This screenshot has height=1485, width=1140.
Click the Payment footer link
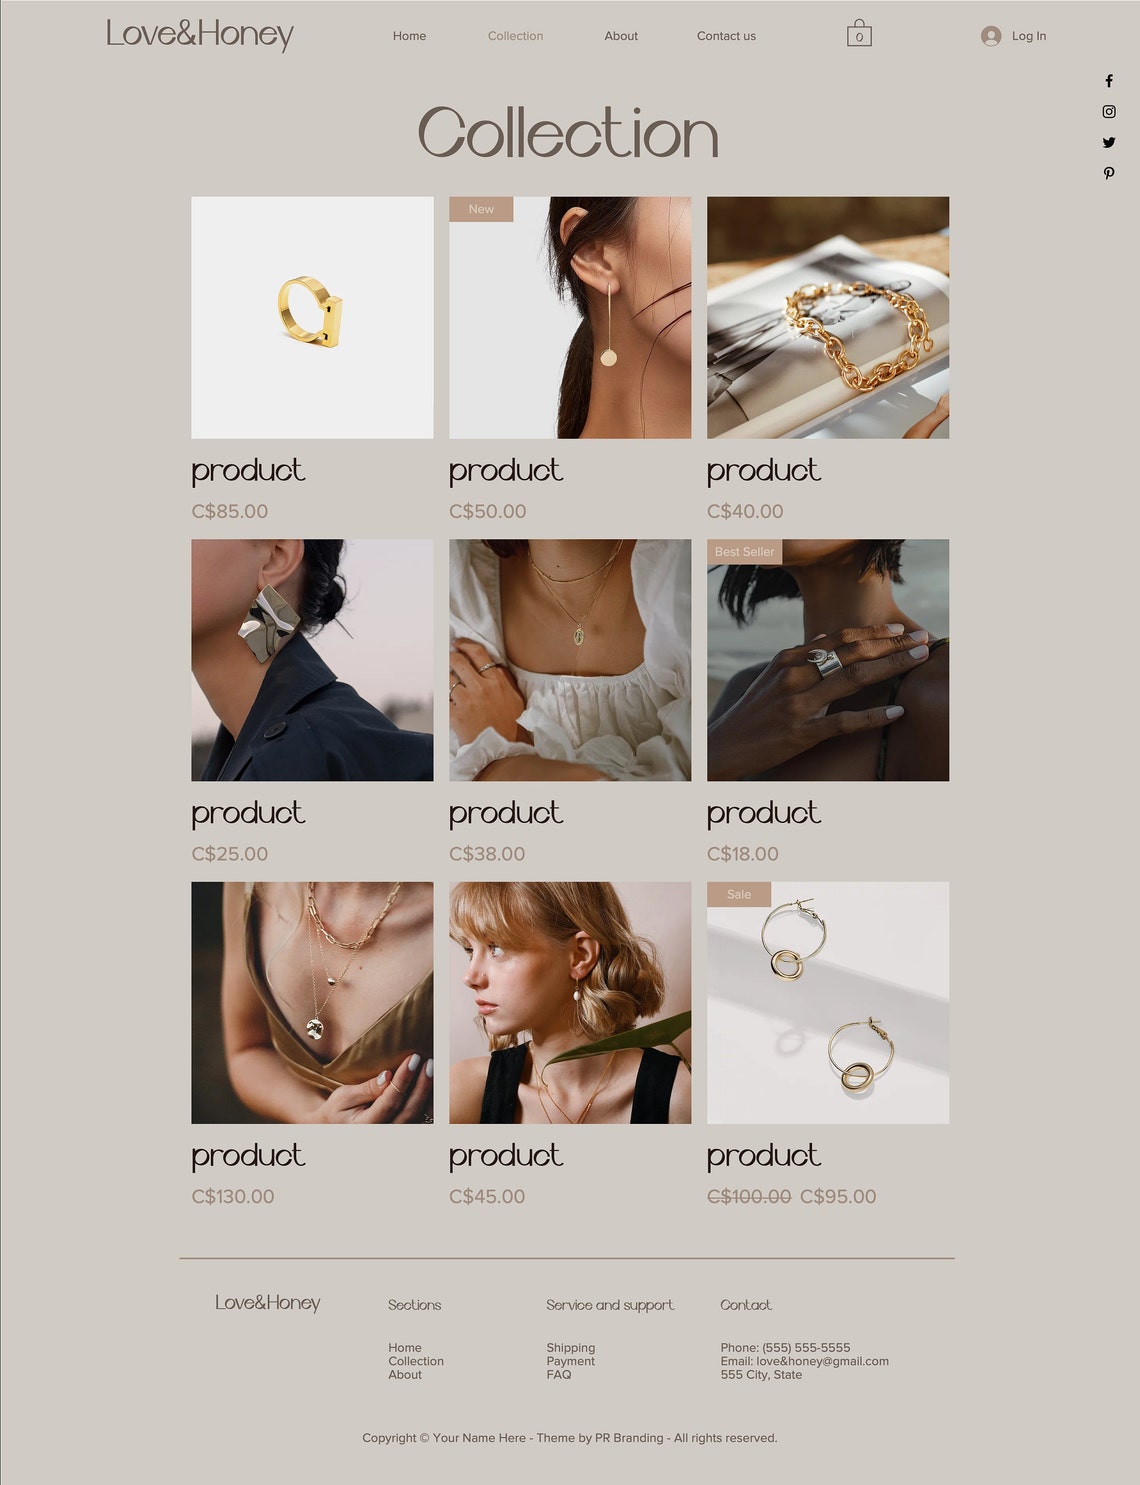(x=570, y=1361)
